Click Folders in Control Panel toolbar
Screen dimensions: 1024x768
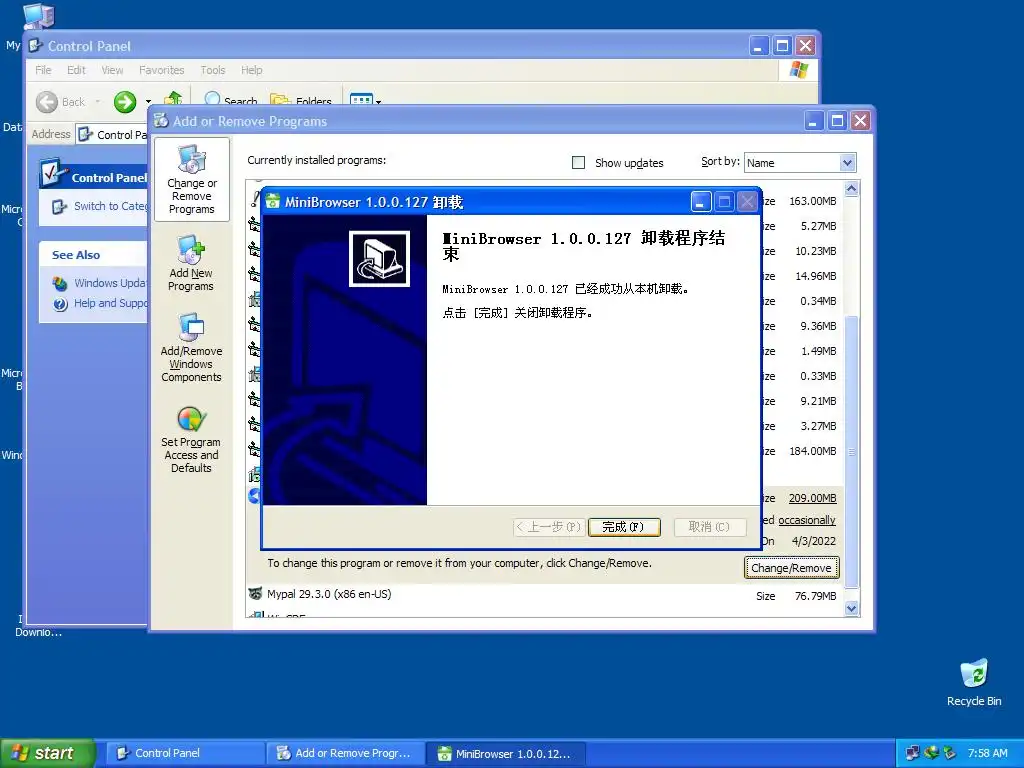[x=301, y=100]
